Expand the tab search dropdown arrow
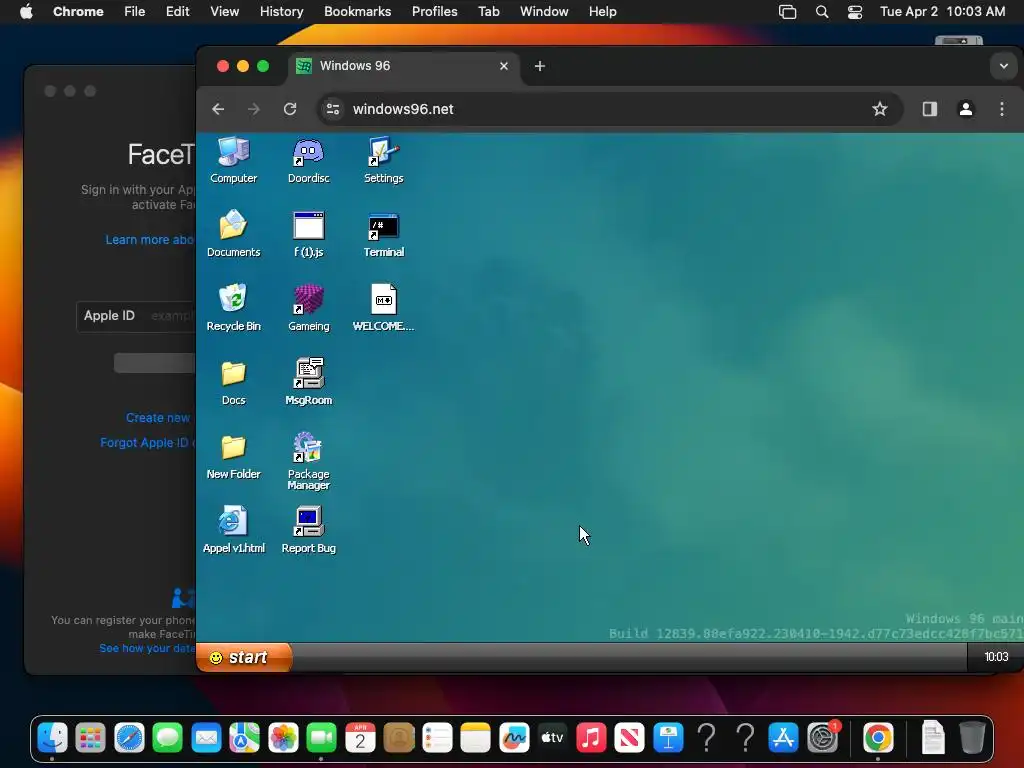The image size is (1024, 768). pos(1003,66)
